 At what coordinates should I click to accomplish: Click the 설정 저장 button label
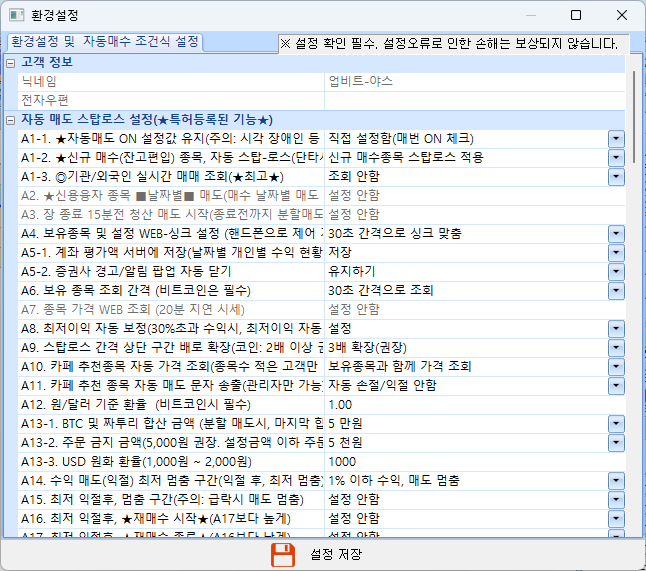pos(336,555)
